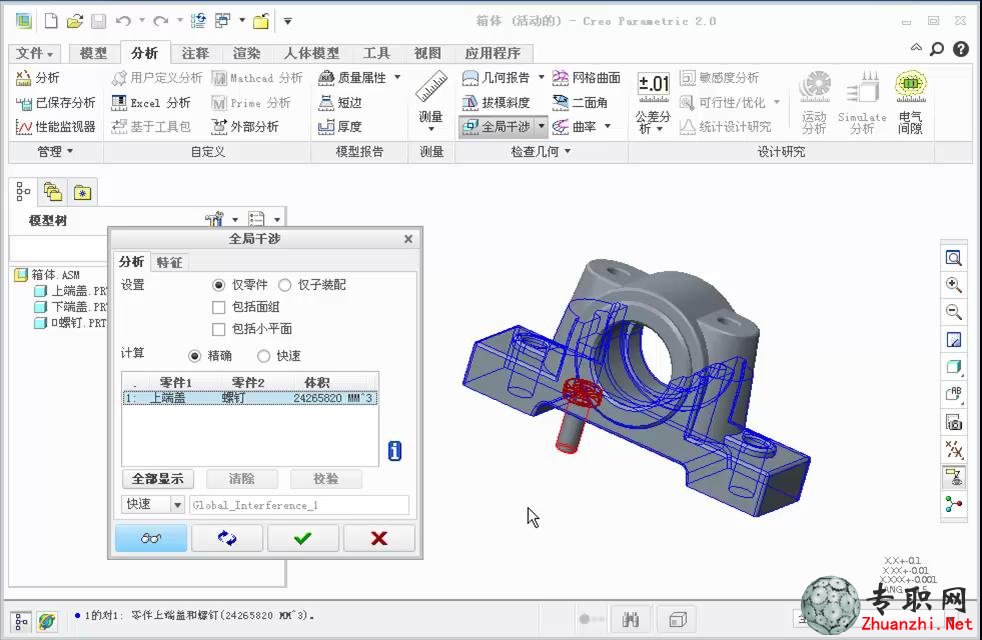Image resolution: width=982 pixels, height=640 pixels.
Task: Open help with the question mark icon
Action: (x=961, y=49)
